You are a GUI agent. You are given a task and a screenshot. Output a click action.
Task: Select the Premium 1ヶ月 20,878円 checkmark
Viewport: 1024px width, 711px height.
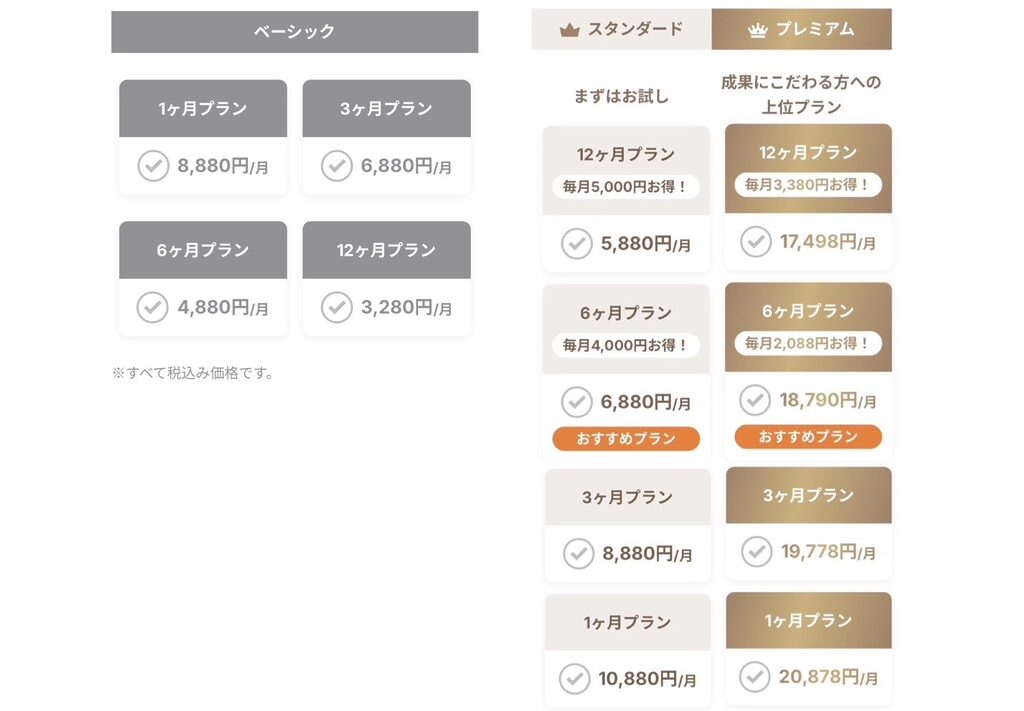pyautogui.click(x=755, y=677)
